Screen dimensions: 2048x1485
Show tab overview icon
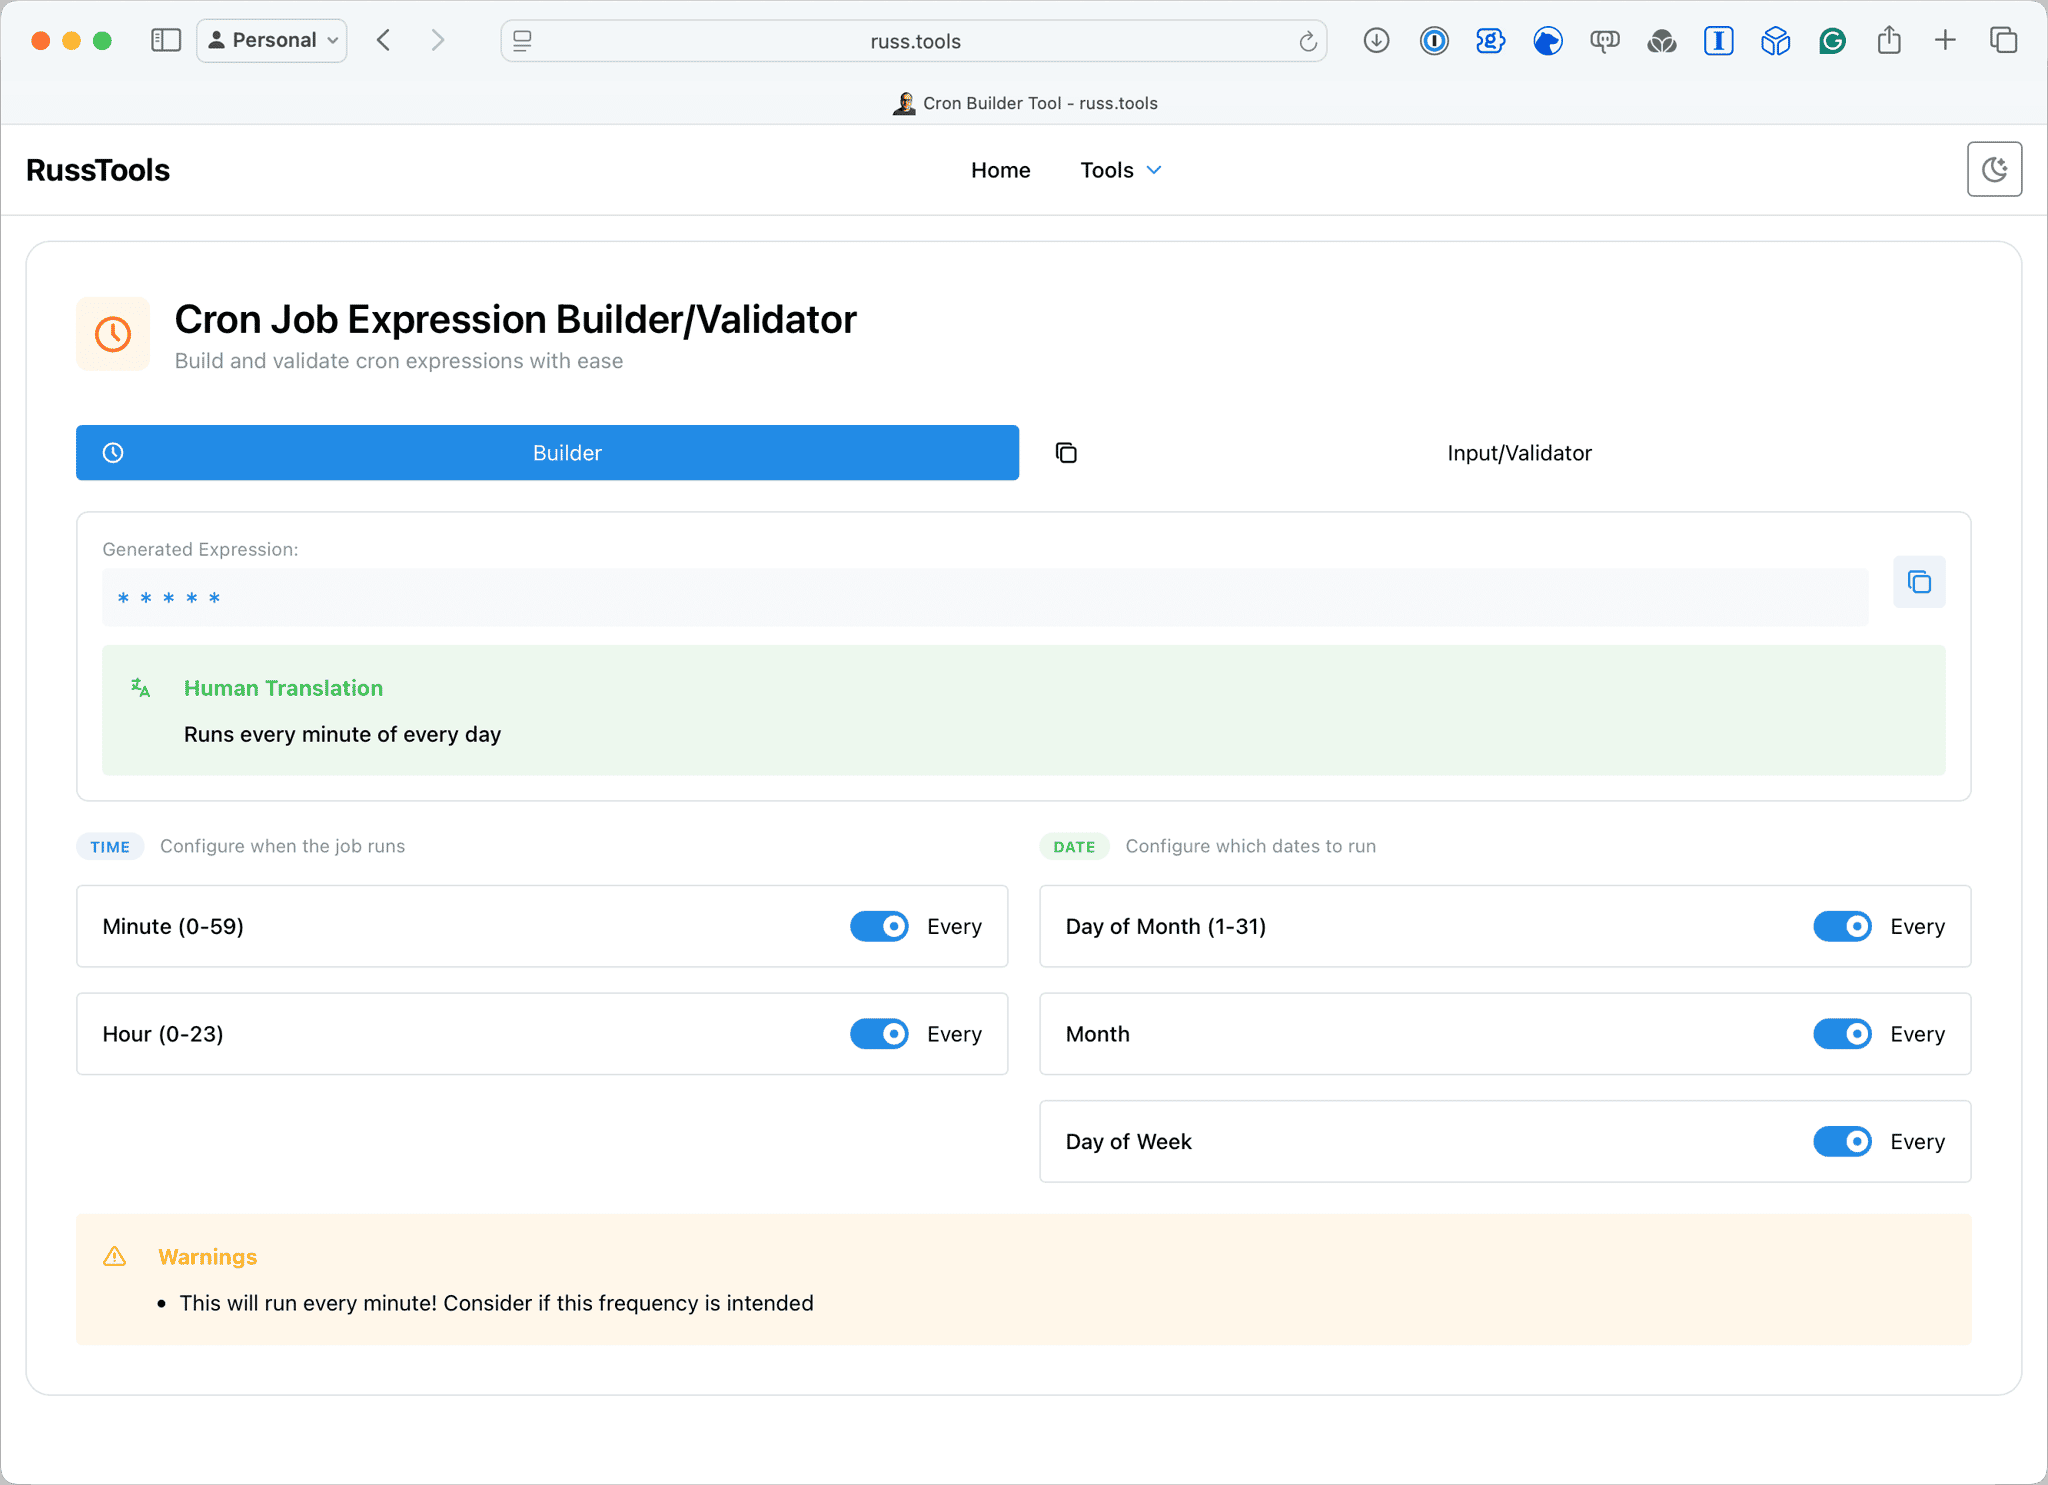[x=2003, y=40]
